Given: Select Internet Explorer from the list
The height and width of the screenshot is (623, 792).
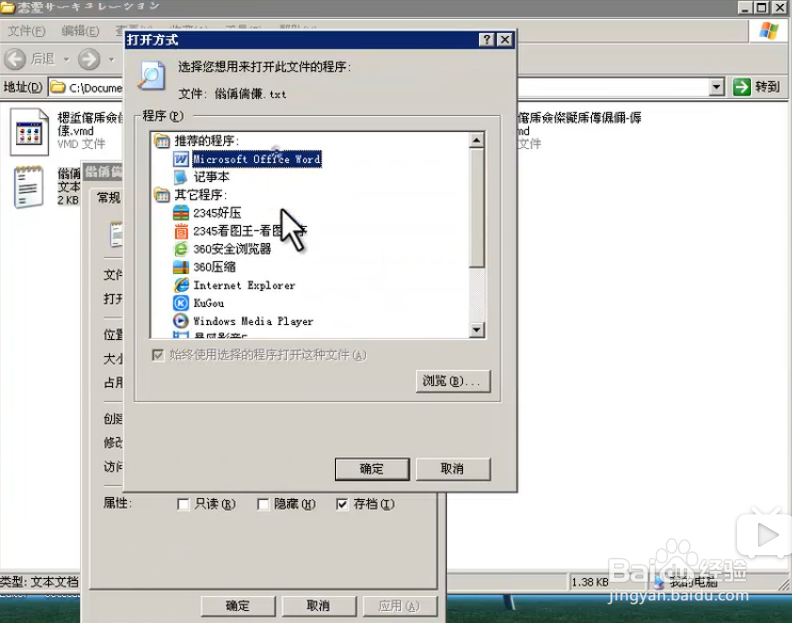Looking at the screenshot, I should click(x=244, y=285).
